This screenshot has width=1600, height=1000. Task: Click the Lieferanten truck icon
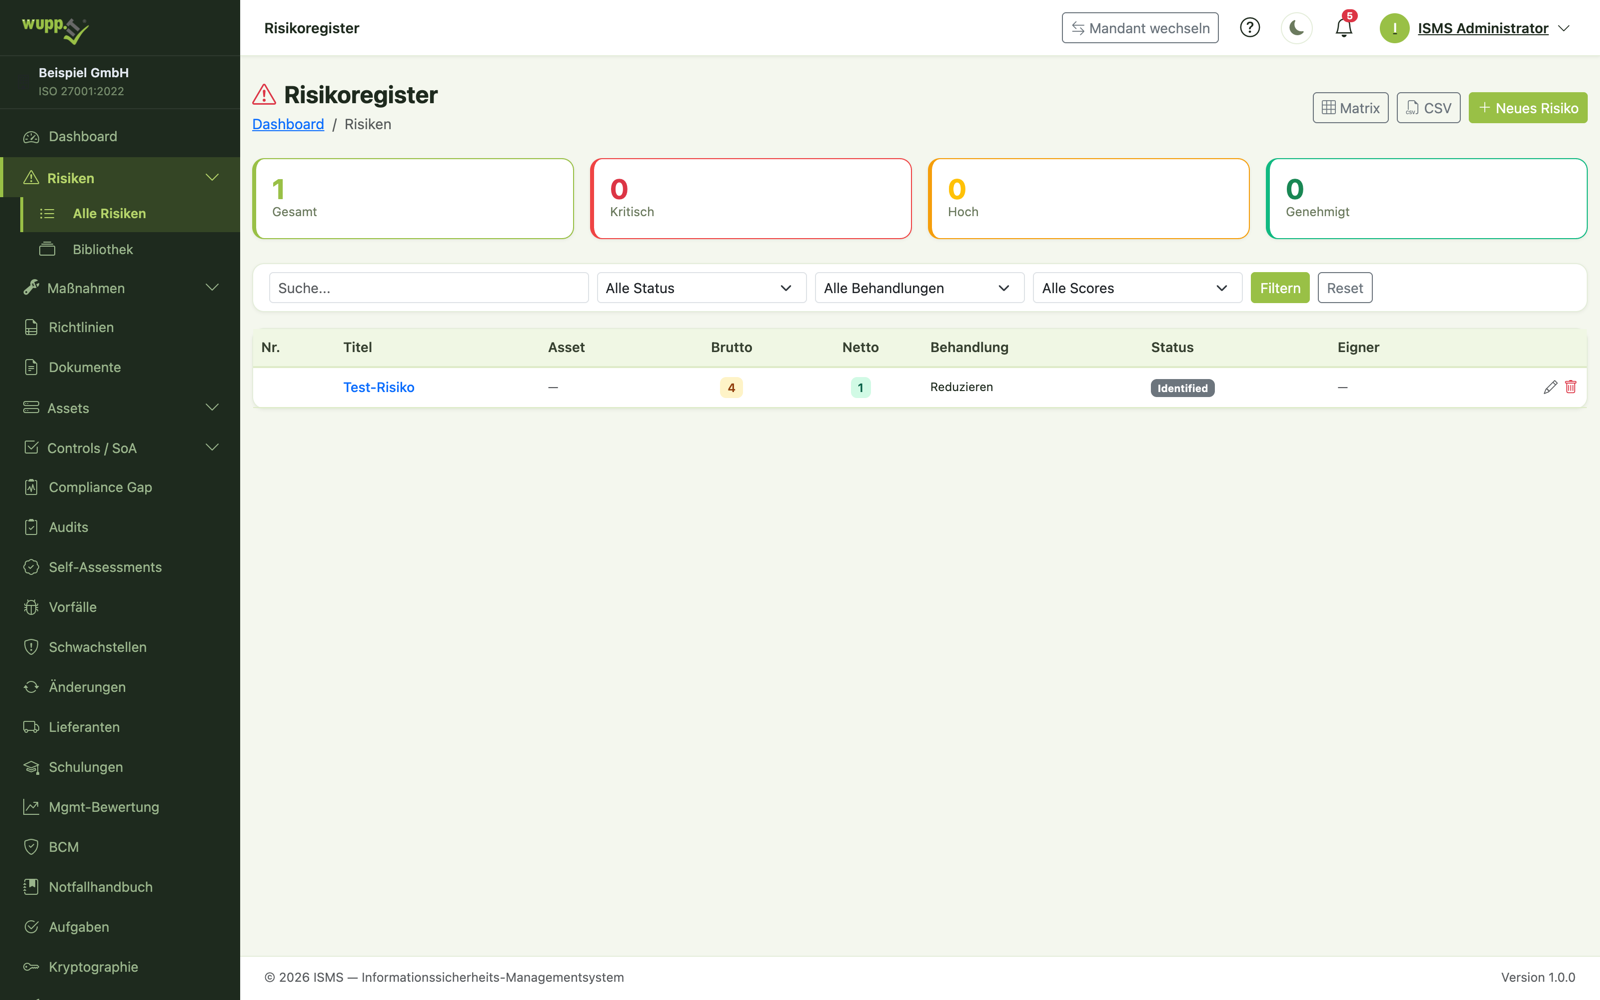31,727
